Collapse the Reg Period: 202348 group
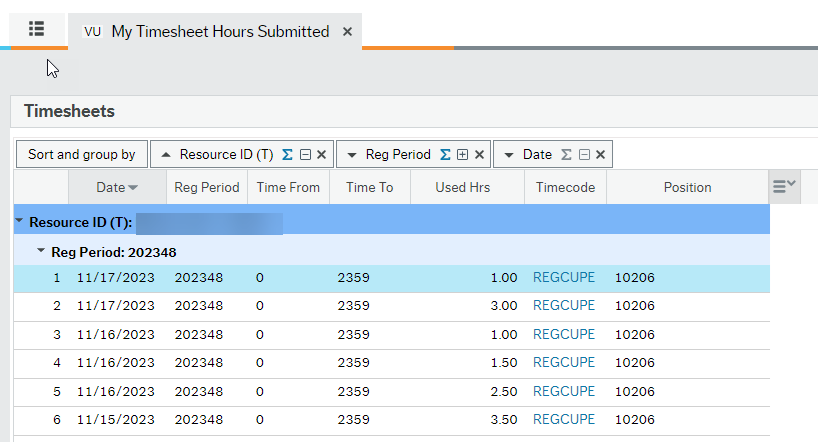 point(41,251)
